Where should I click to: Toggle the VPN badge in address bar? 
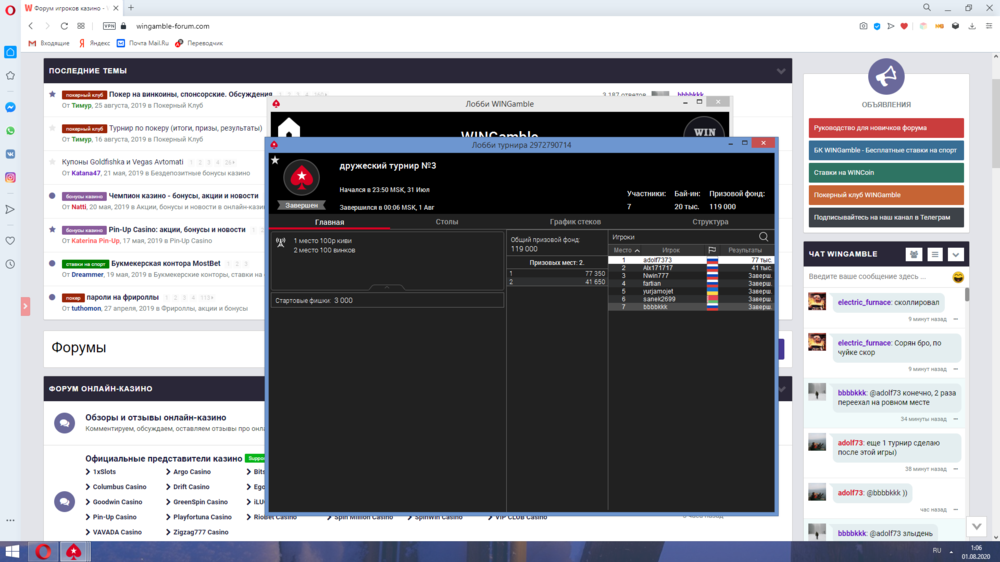click(109, 26)
